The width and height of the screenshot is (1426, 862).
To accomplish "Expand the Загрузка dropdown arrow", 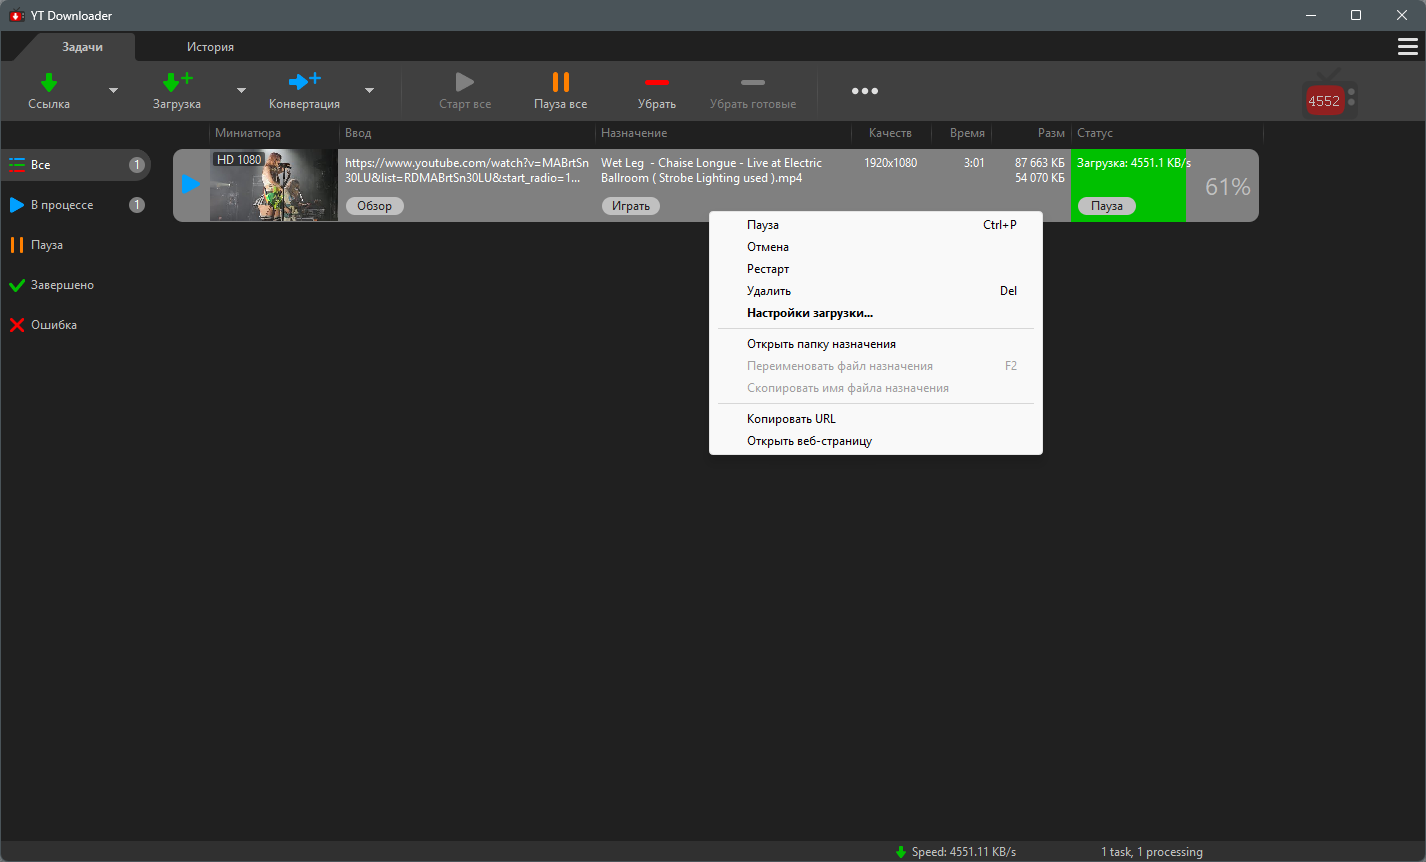I will pos(241,91).
